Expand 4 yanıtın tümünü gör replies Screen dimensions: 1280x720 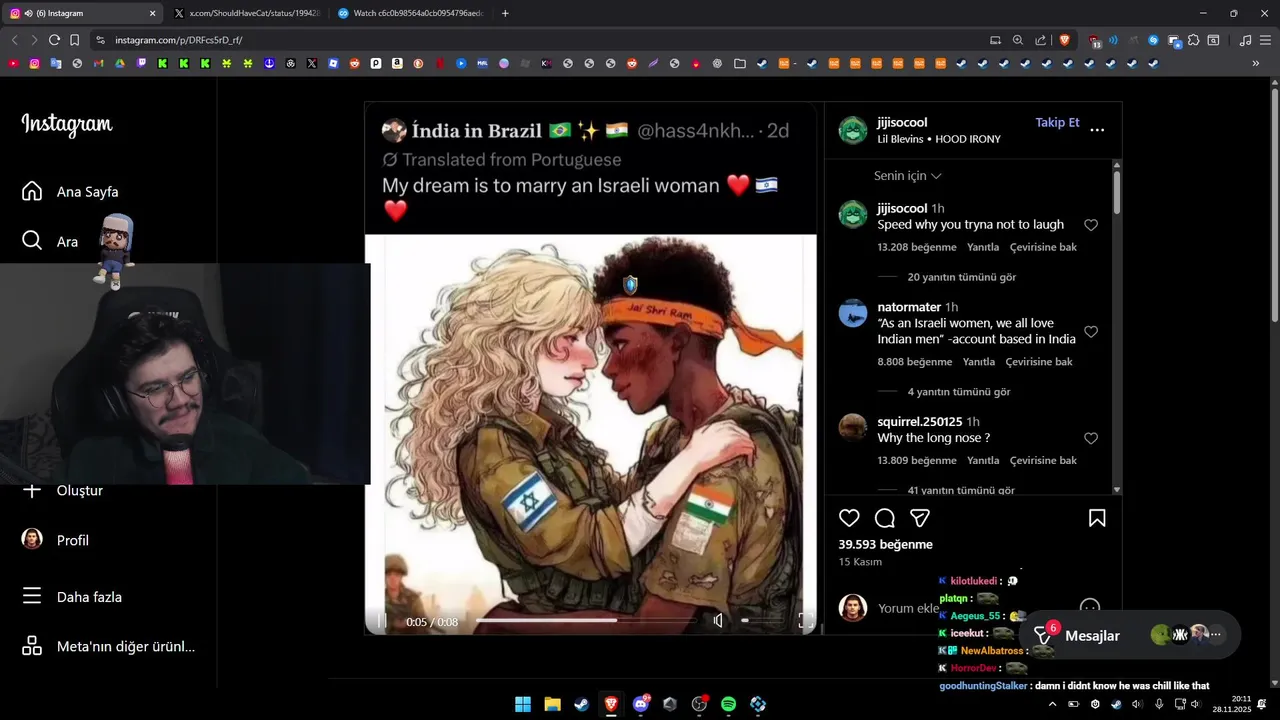[x=959, y=392]
